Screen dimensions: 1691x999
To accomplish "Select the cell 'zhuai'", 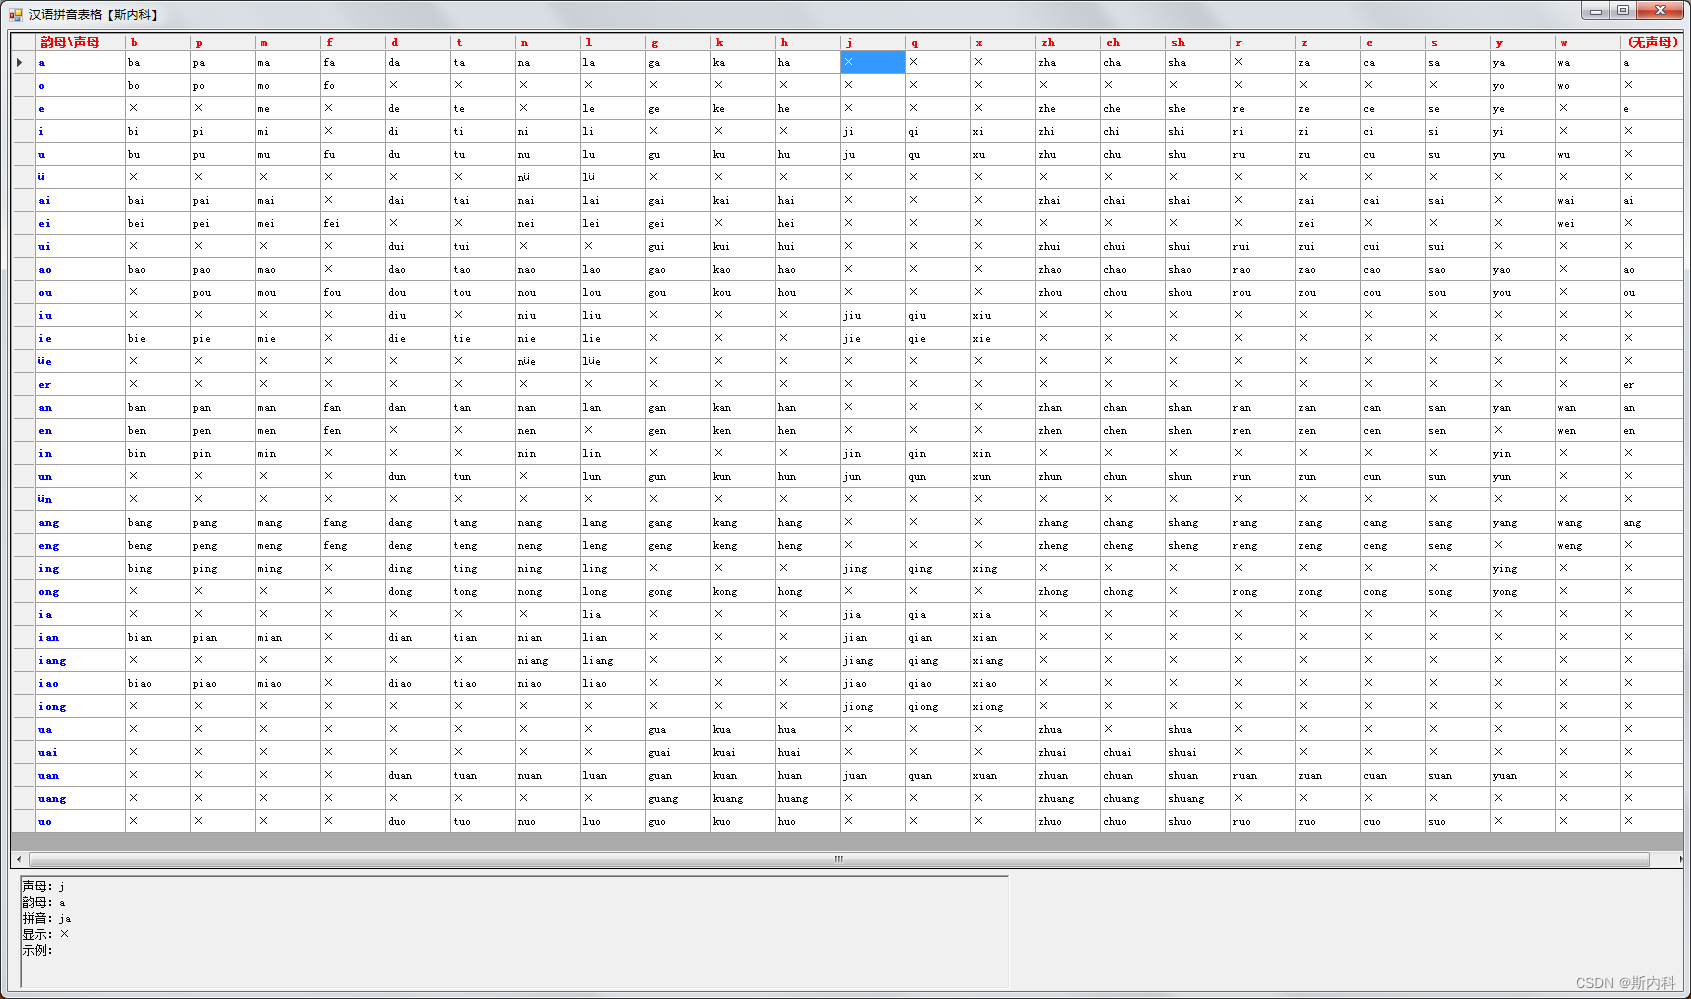I will tap(1068, 752).
